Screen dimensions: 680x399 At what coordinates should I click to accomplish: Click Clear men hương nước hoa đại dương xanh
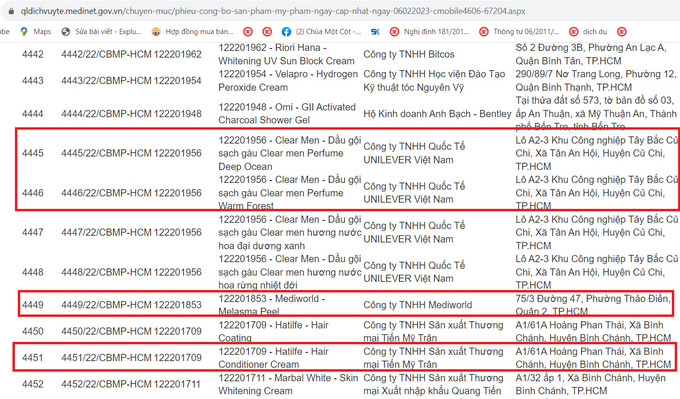tap(290, 232)
